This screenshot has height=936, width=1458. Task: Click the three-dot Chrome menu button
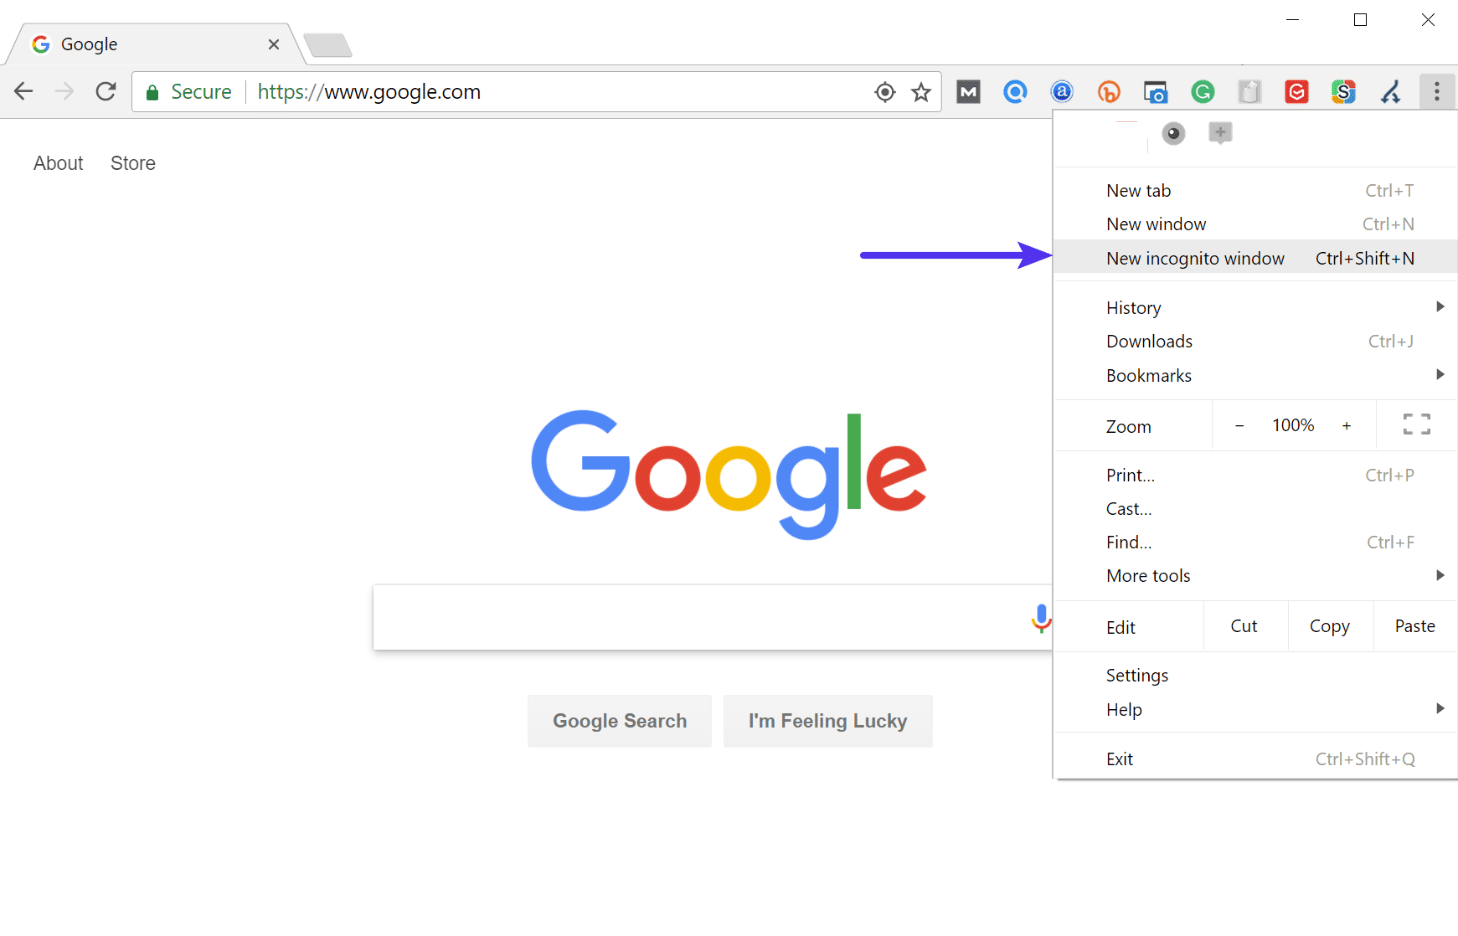(x=1437, y=92)
